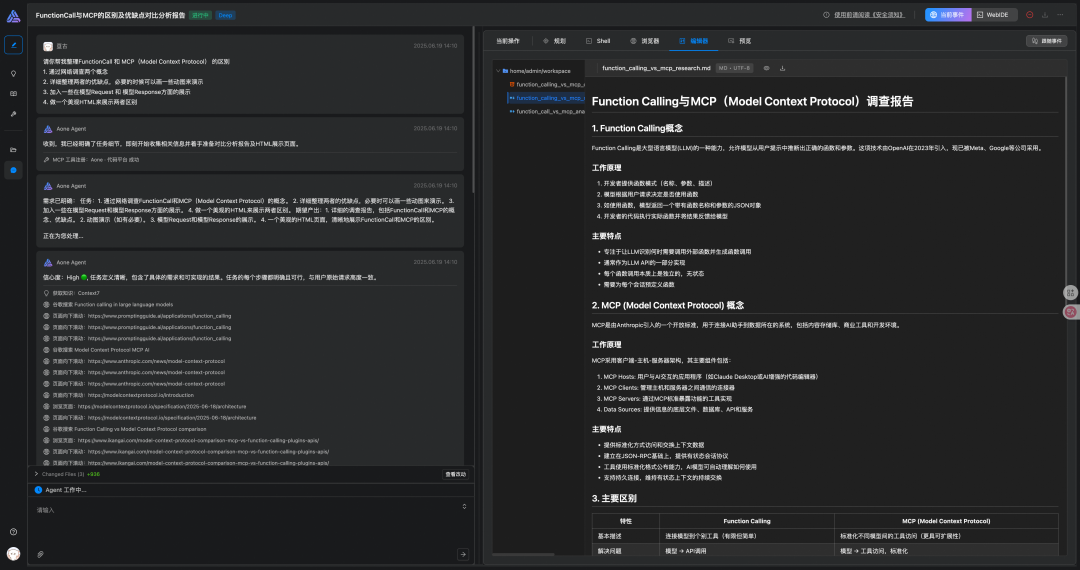This screenshot has width=1080, height=570.
Task: Click the 当前操作 label tab
Action: click(508, 41)
